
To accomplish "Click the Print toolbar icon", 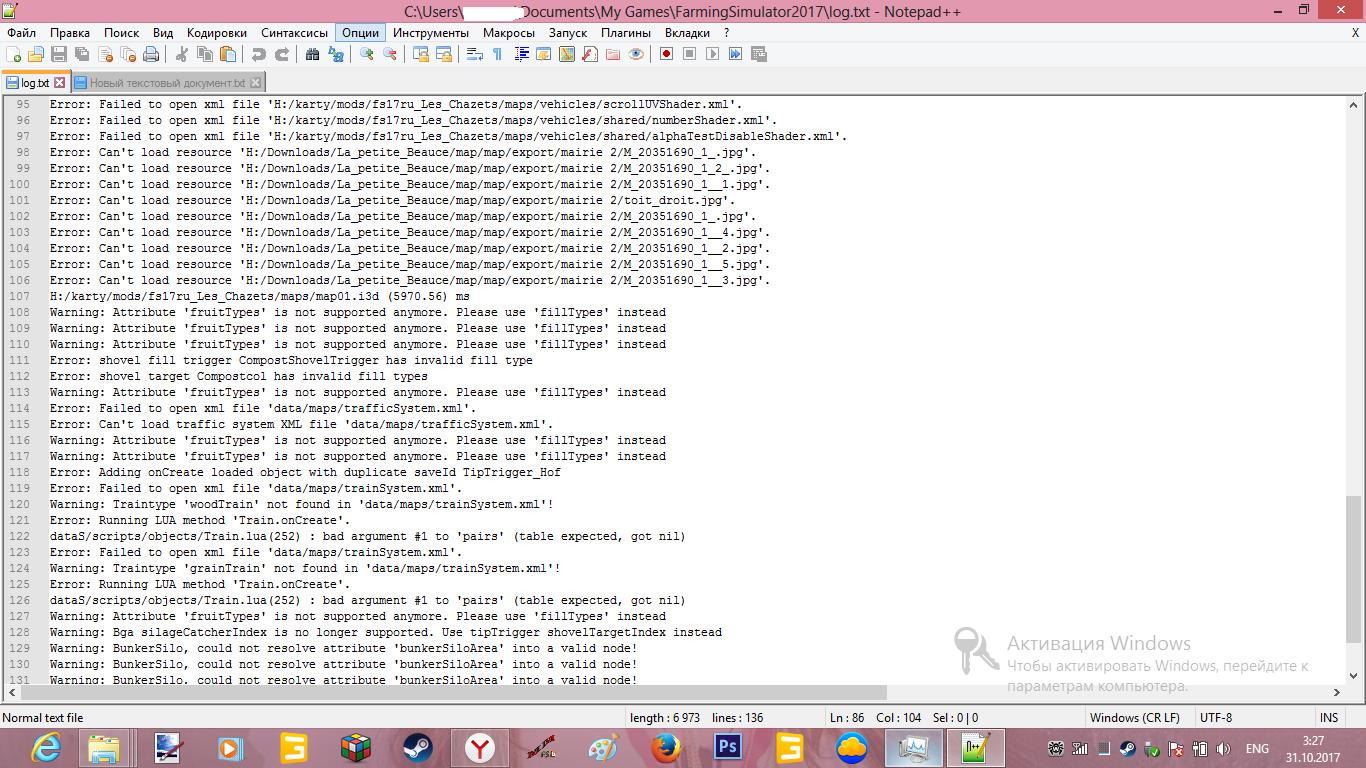I will click(151, 54).
